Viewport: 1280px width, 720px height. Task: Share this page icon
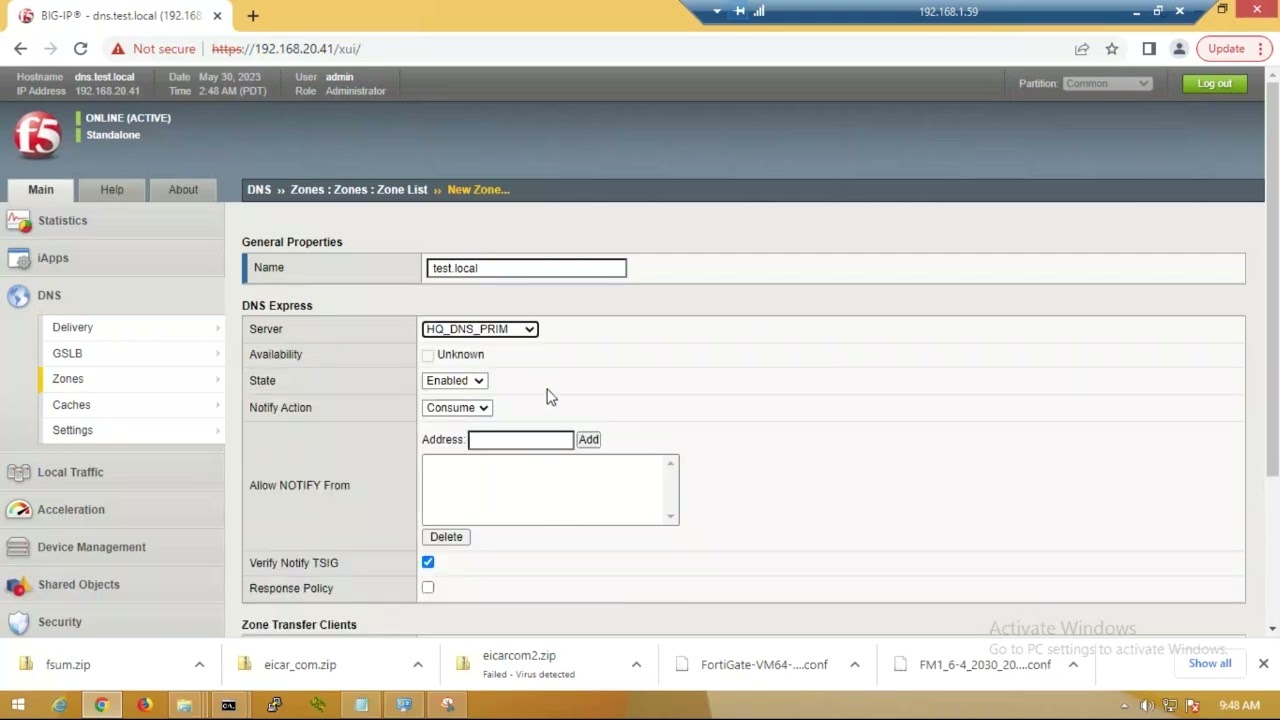click(x=1081, y=48)
